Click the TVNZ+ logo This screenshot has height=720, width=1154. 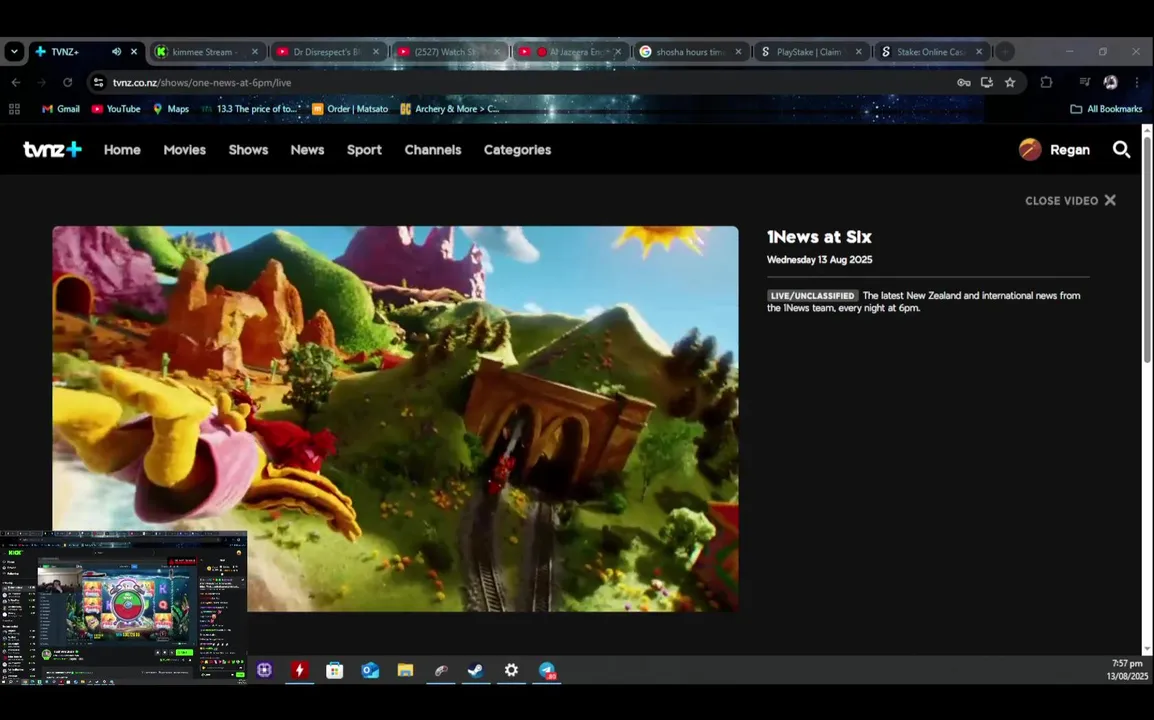pos(52,149)
